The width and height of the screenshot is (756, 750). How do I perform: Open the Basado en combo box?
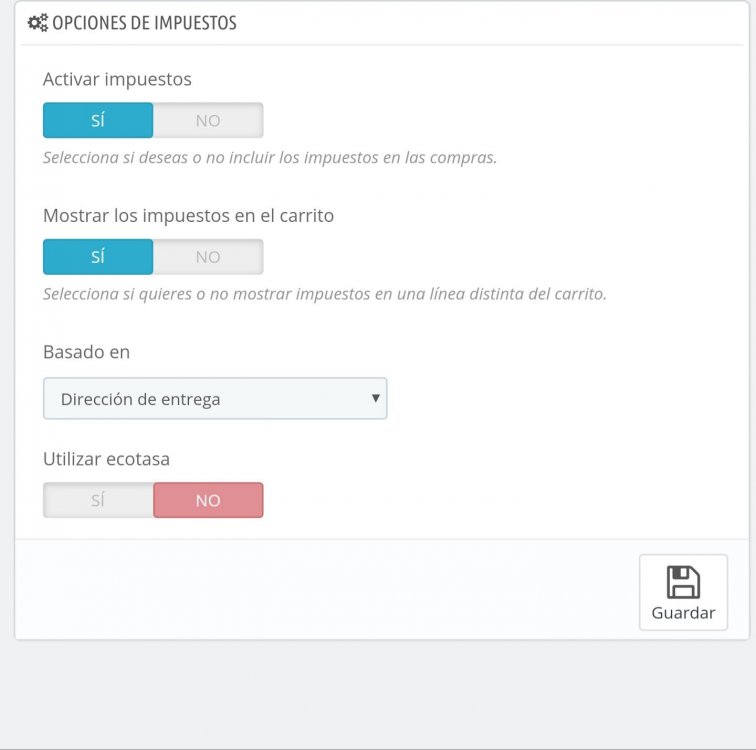coord(215,399)
